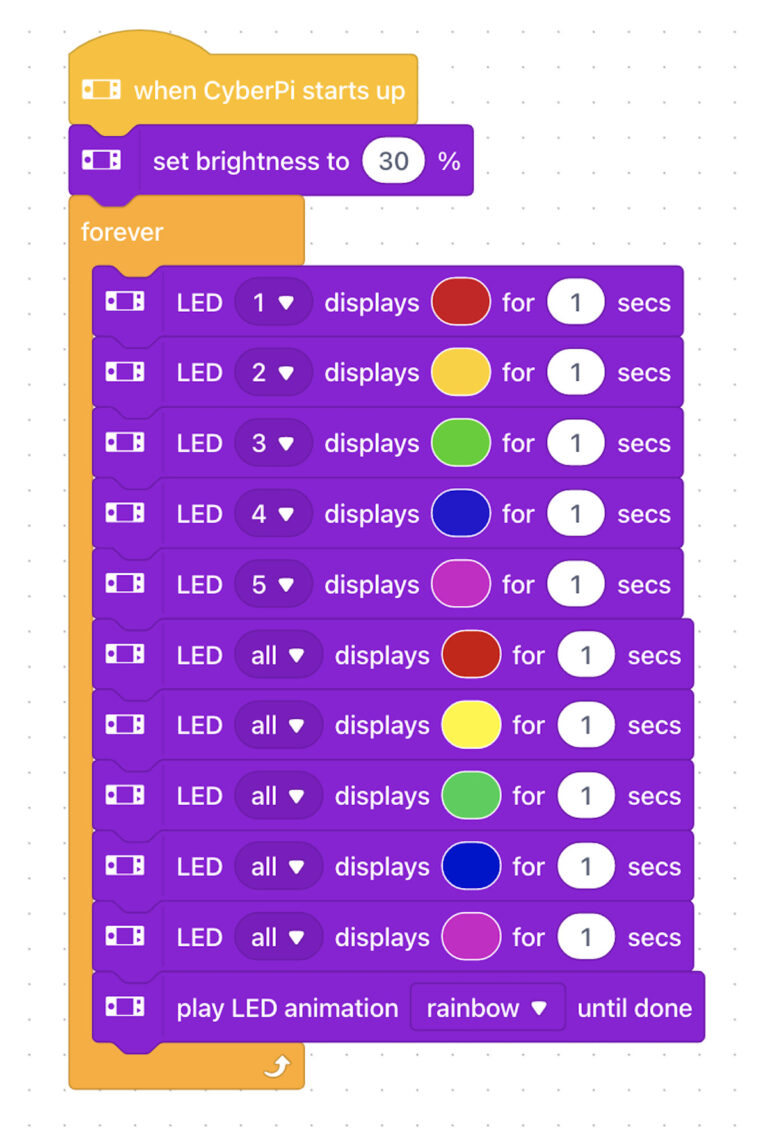Viewport: 768px width, 1128px height.
Task: Select the "forever" loop block label
Action: (122, 232)
